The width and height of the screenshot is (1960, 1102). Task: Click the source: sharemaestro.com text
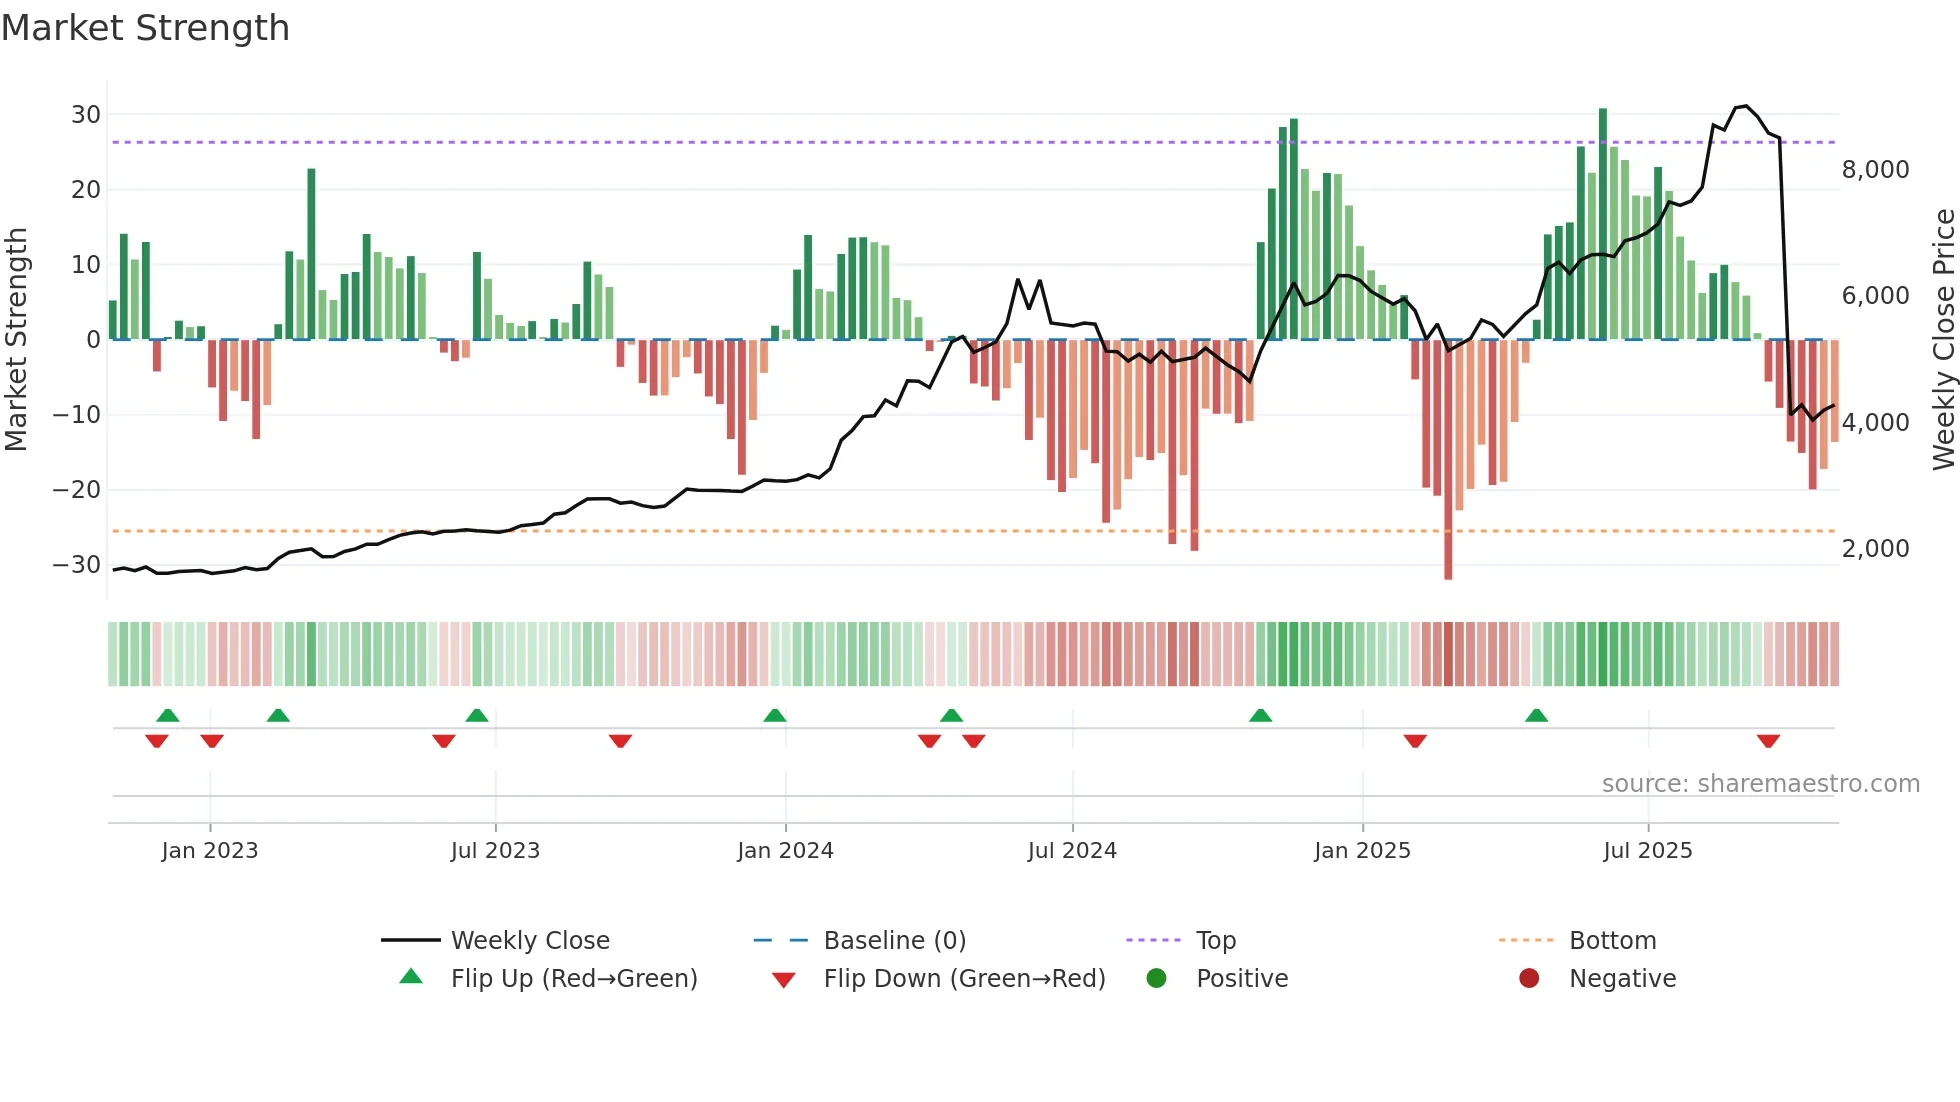coord(1760,783)
